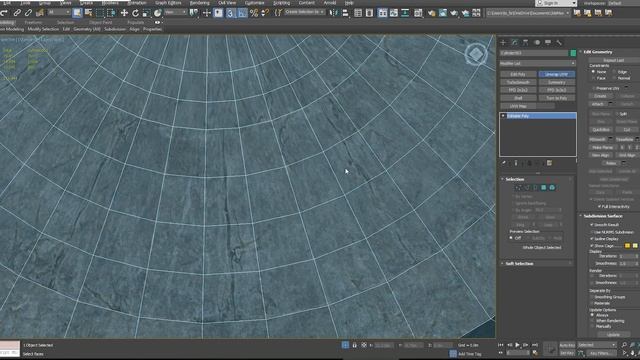The height and width of the screenshot is (360, 640).
Task: Select the None constraint radio button
Action: point(593,72)
